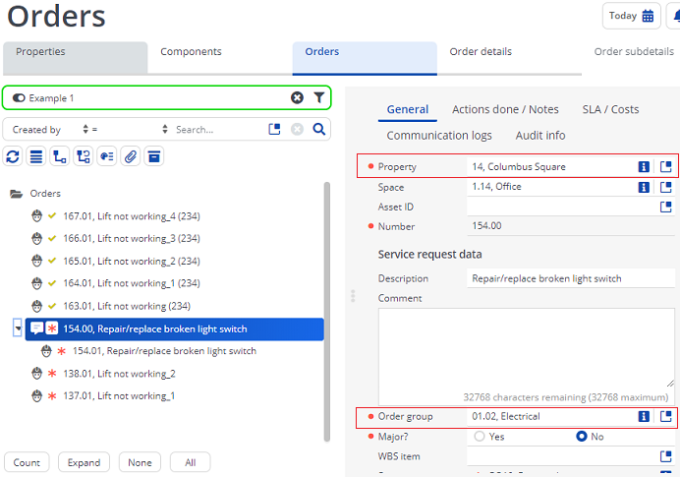Select No for Major?
The width and height of the screenshot is (680, 477).
tap(582, 436)
